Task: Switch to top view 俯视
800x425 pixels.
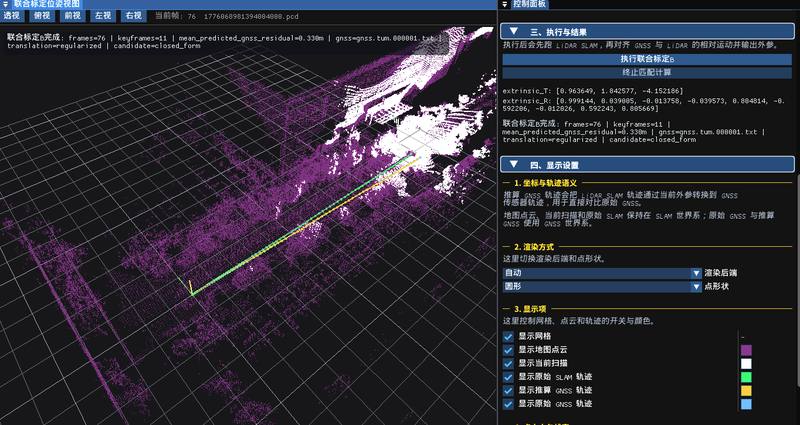Action: [x=42, y=16]
